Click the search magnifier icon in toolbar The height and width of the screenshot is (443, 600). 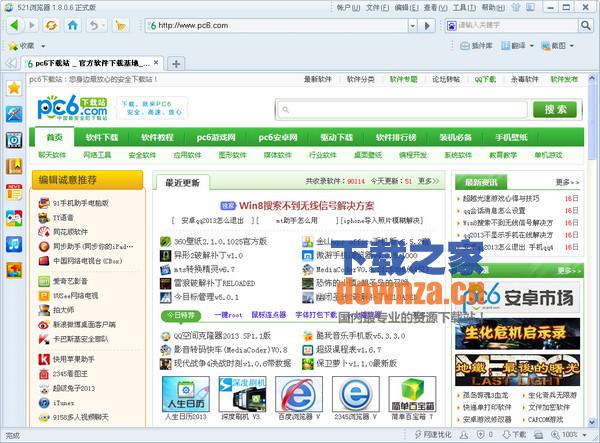click(585, 26)
